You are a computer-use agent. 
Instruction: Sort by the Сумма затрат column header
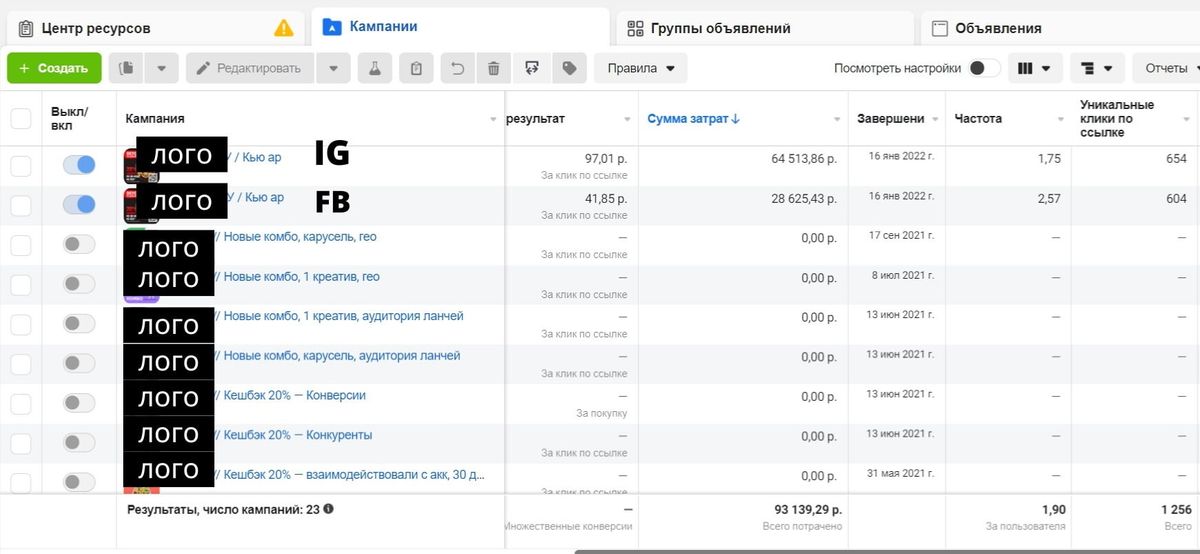(x=693, y=119)
